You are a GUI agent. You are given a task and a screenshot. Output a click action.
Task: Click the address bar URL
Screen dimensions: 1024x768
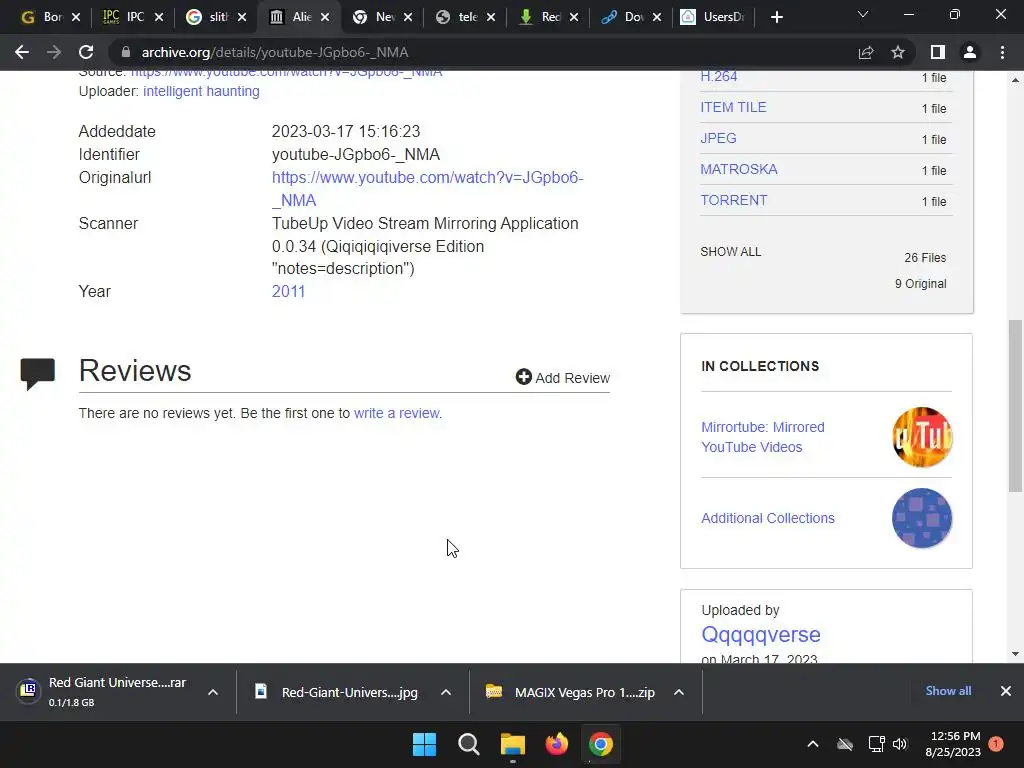click(275, 52)
